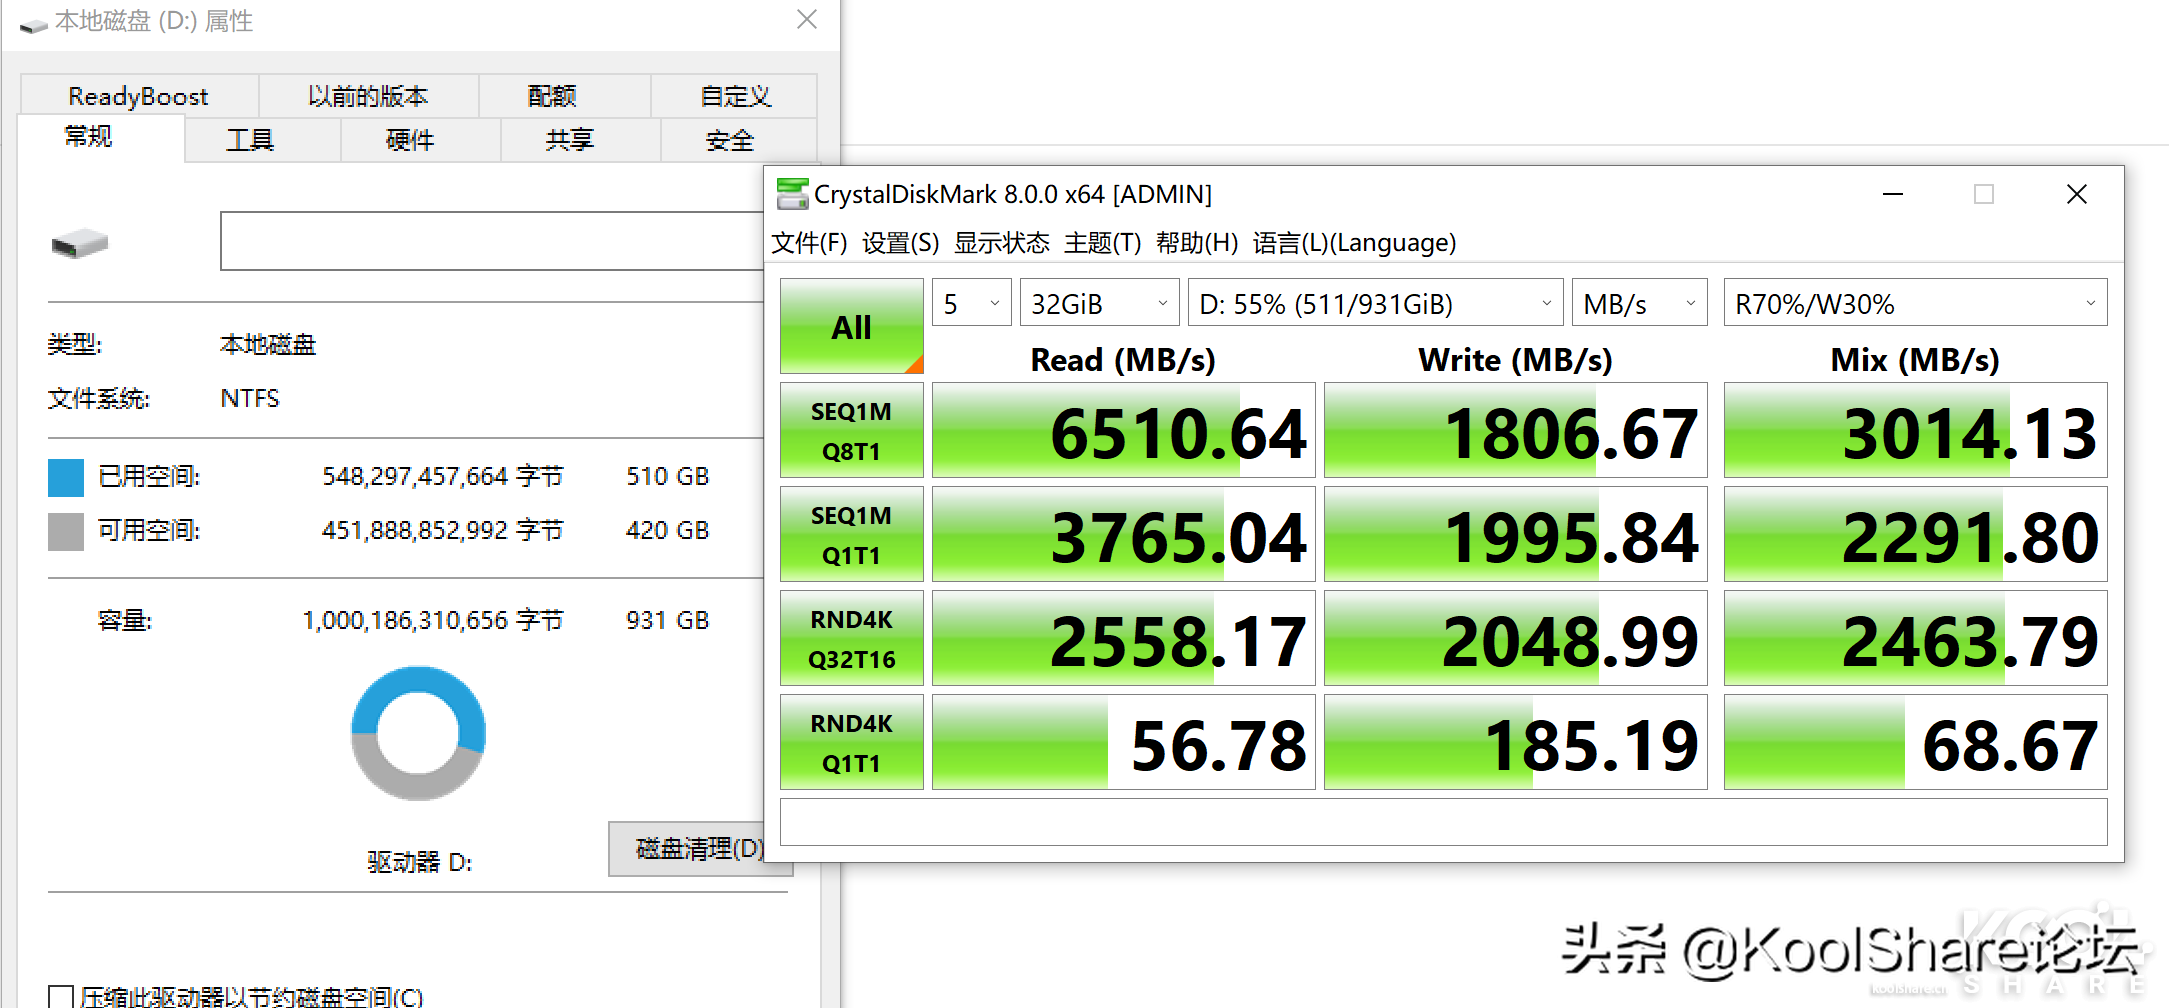Click the capacity value 1,000,186,310,656 字节
This screenshot has height=1008, width=2169.
pos(433,621)
